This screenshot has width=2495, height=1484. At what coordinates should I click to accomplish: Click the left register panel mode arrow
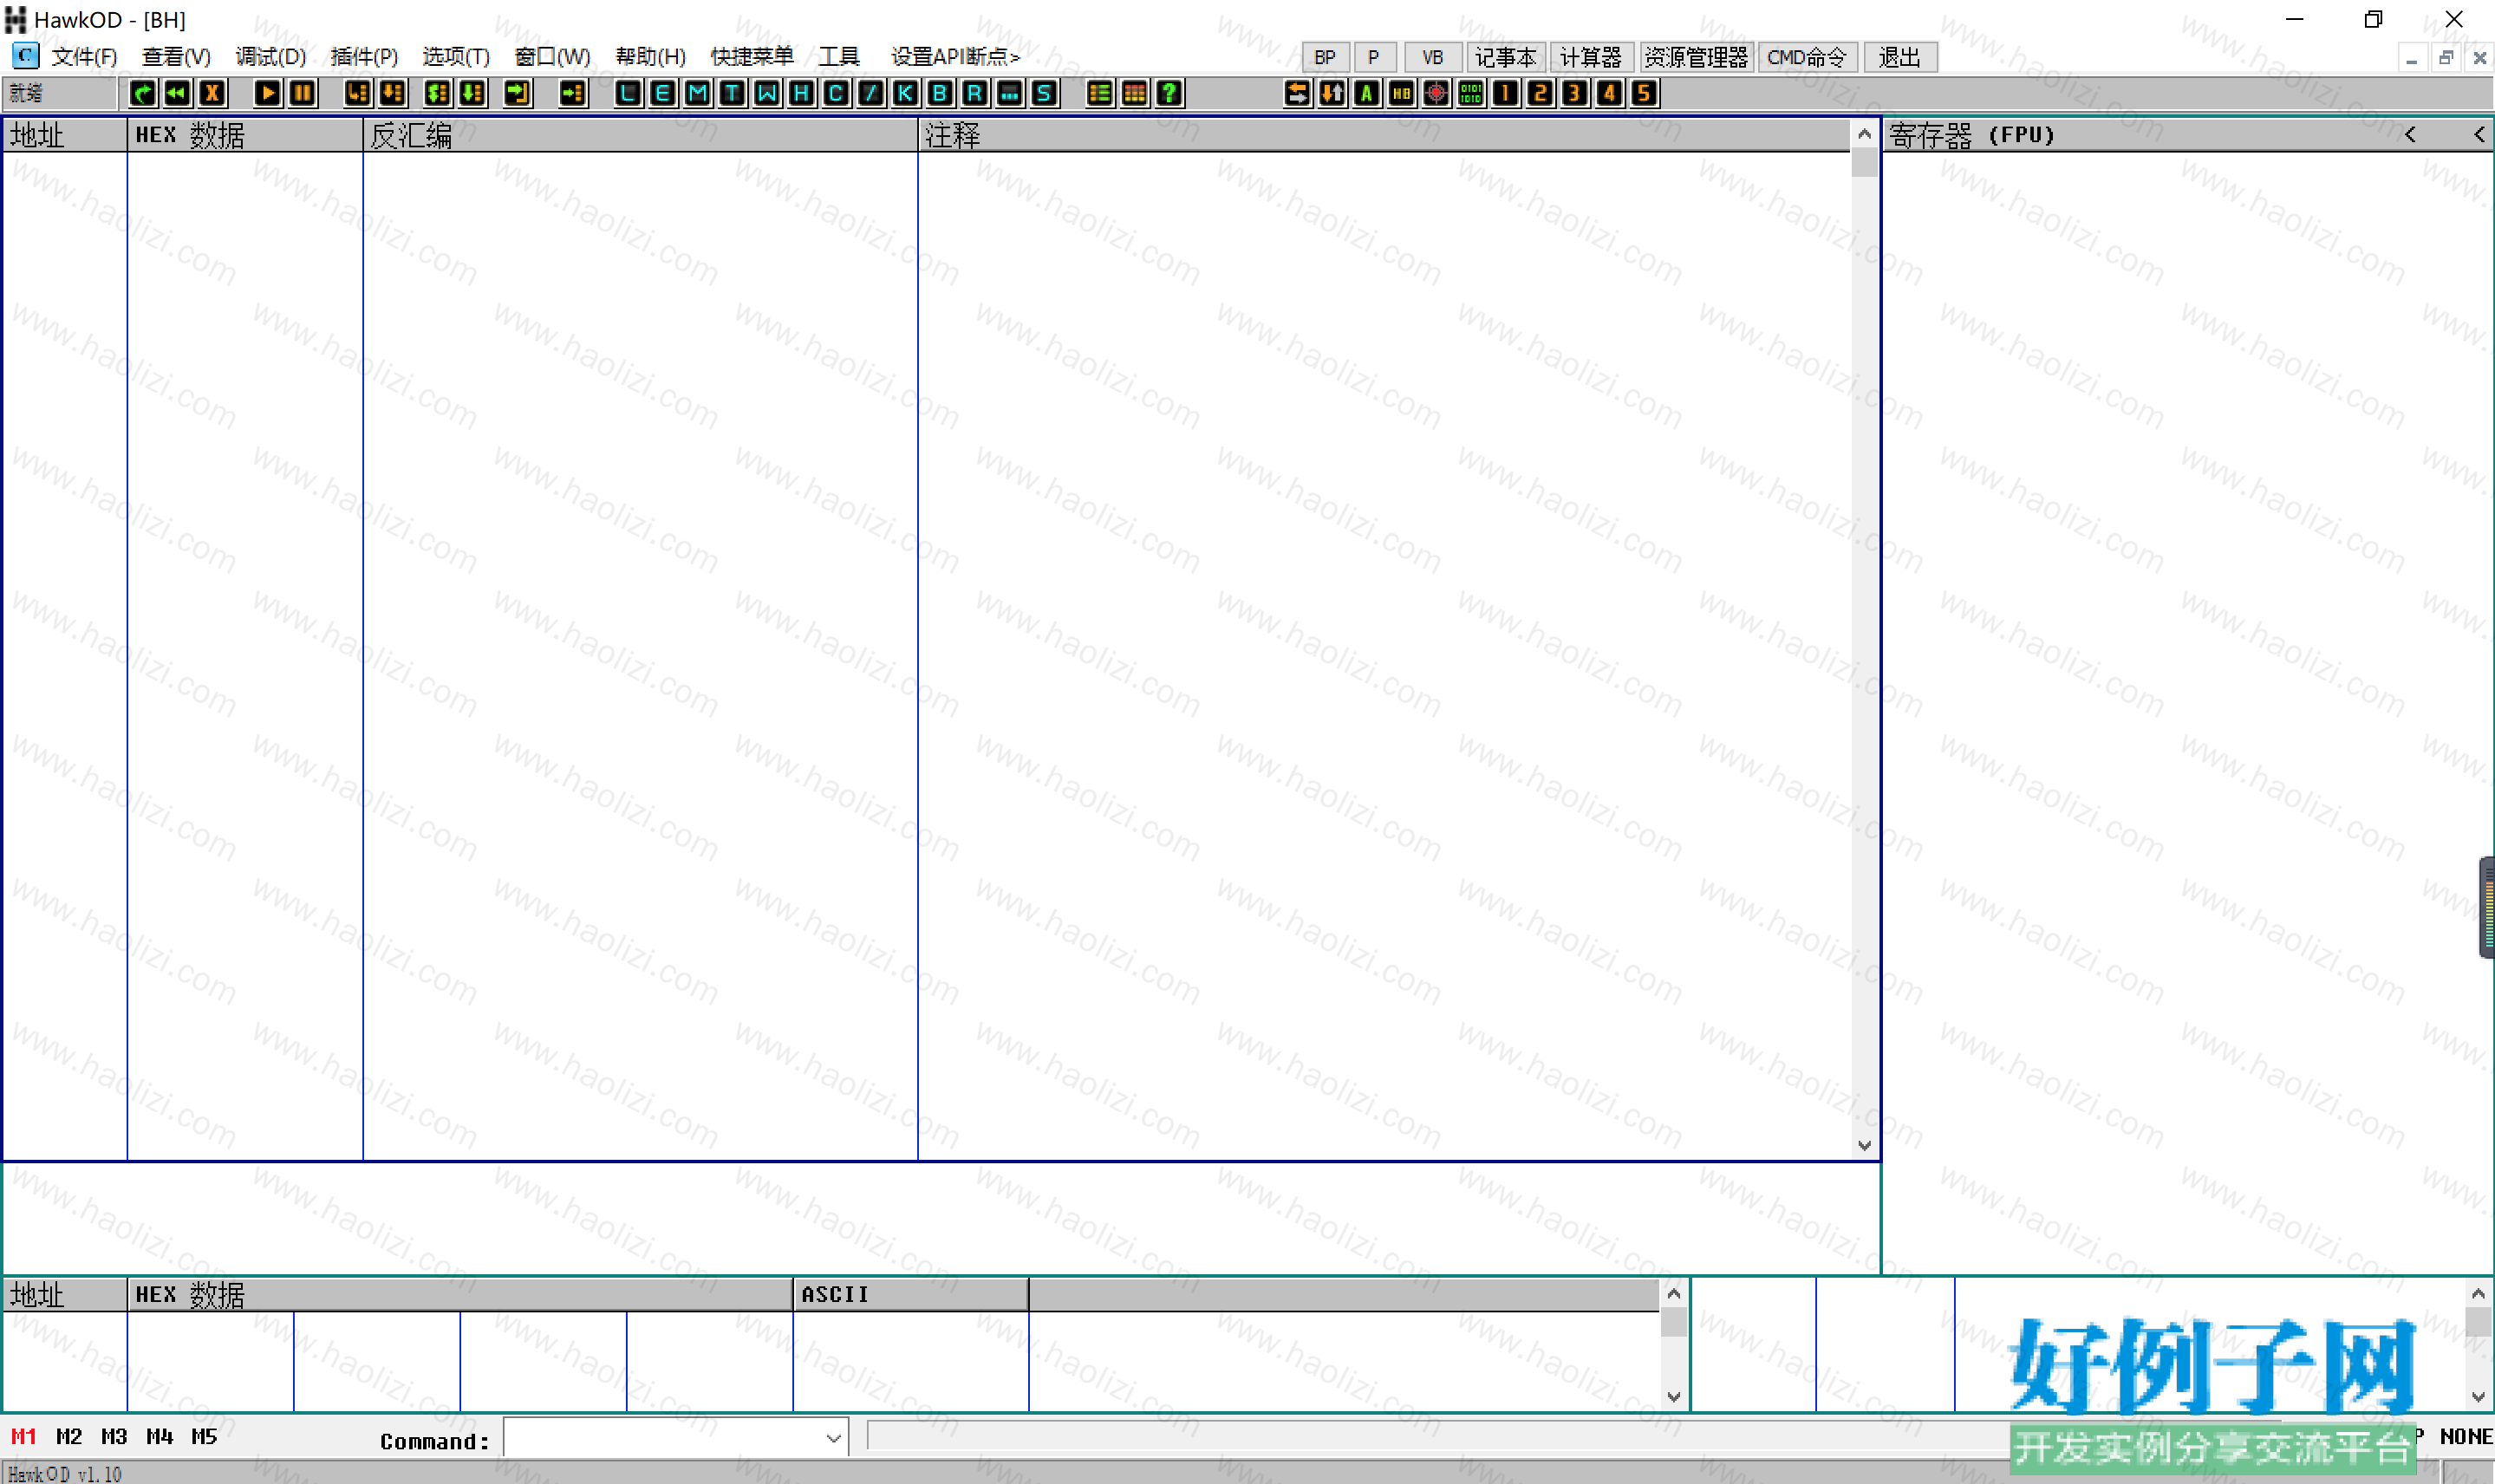[x=2411, y=135]
